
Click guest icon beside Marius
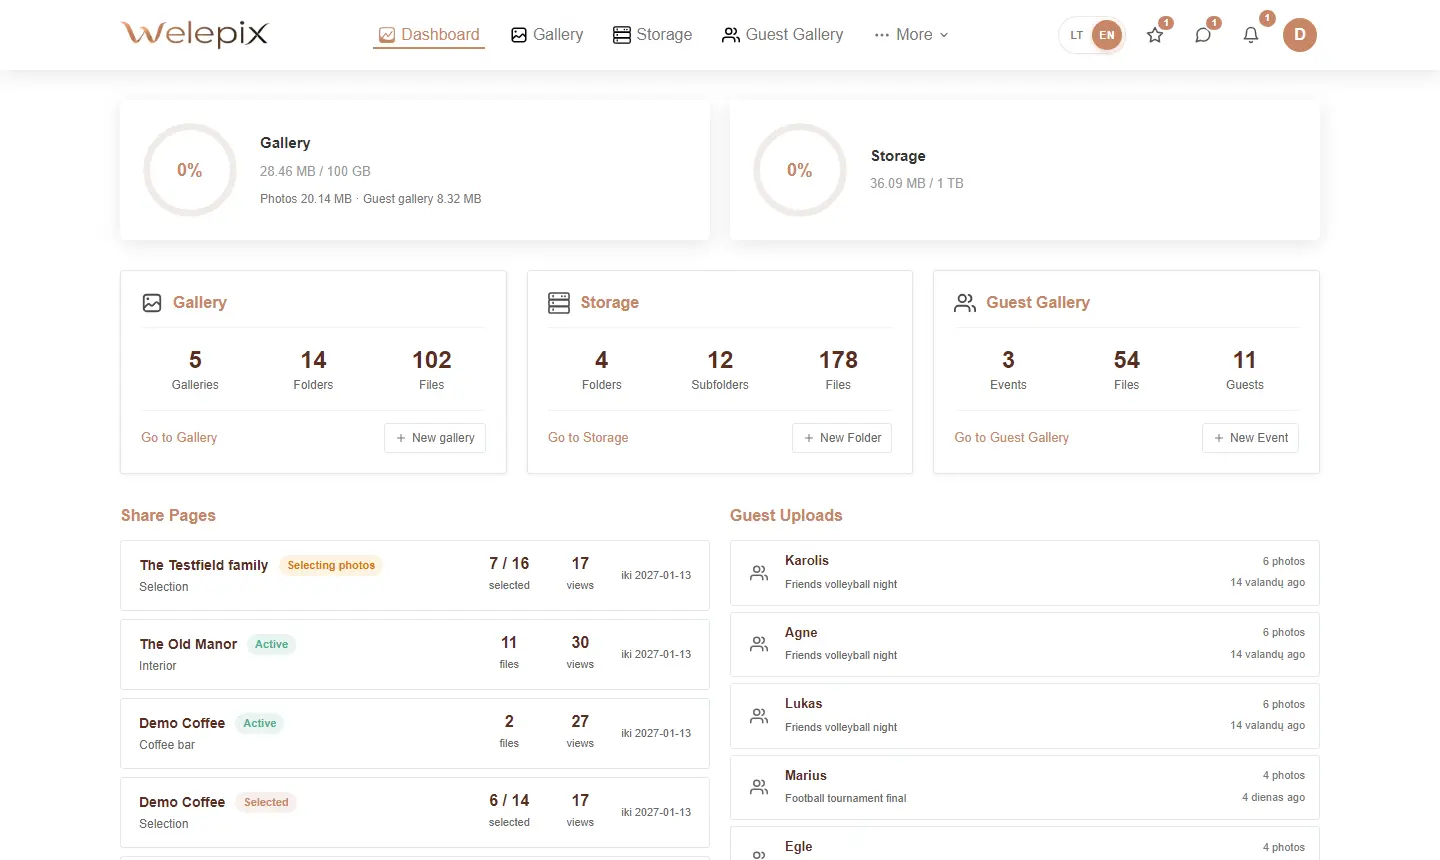pos(759,787)
